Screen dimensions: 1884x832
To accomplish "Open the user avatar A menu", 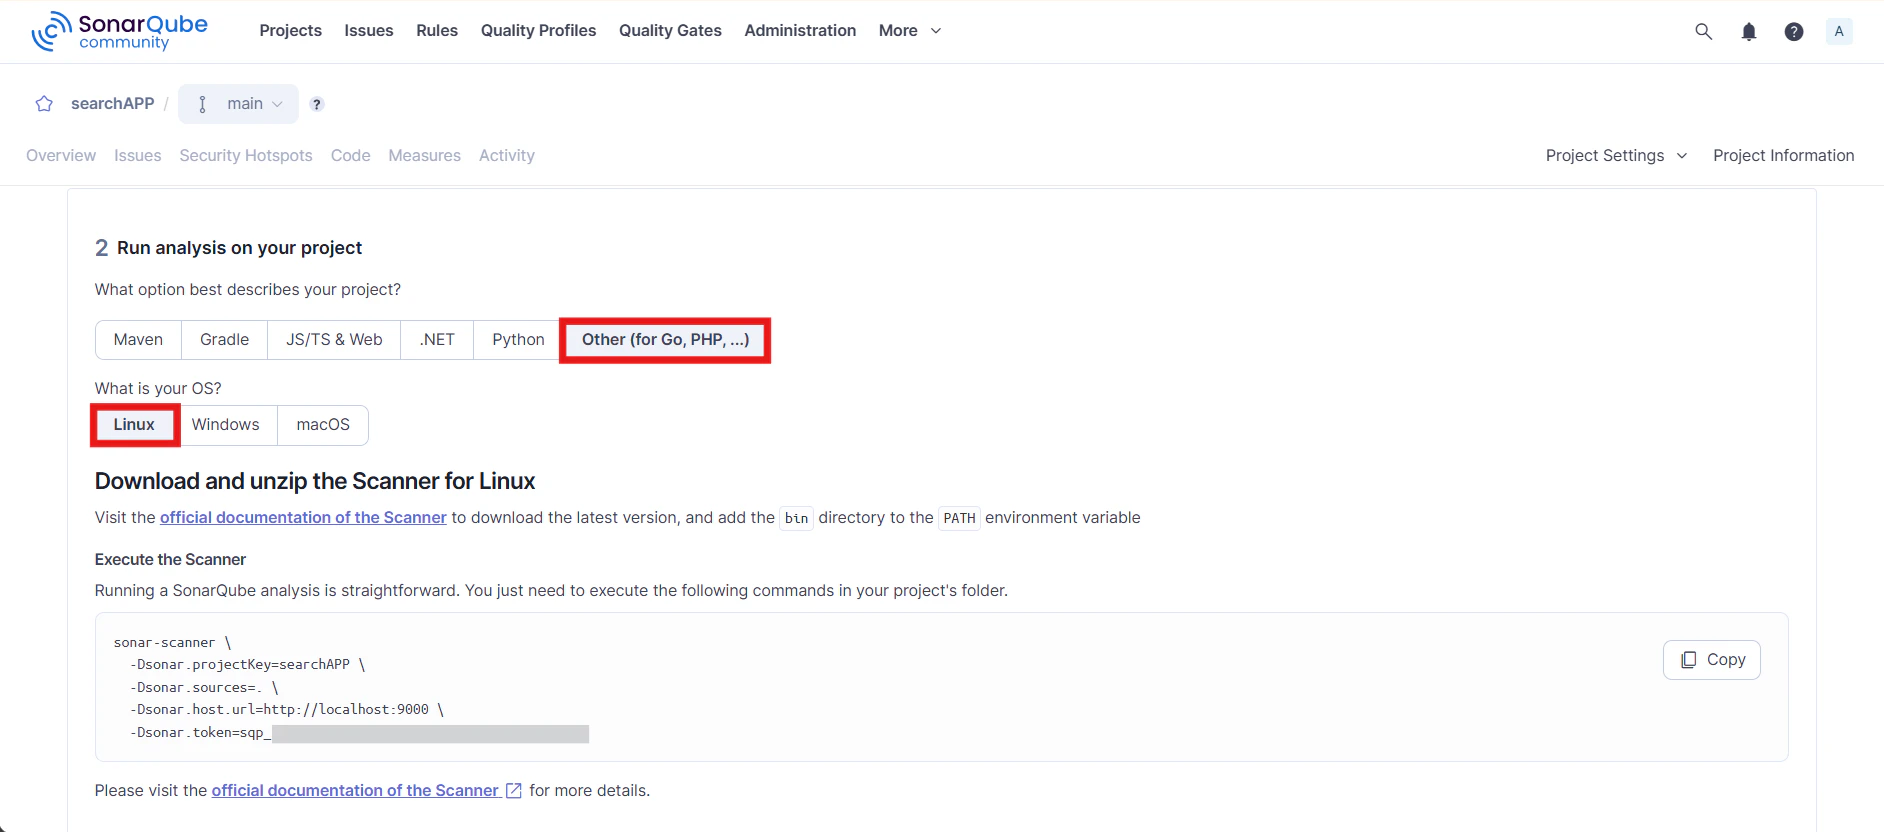I will [x=1839, y=31].
